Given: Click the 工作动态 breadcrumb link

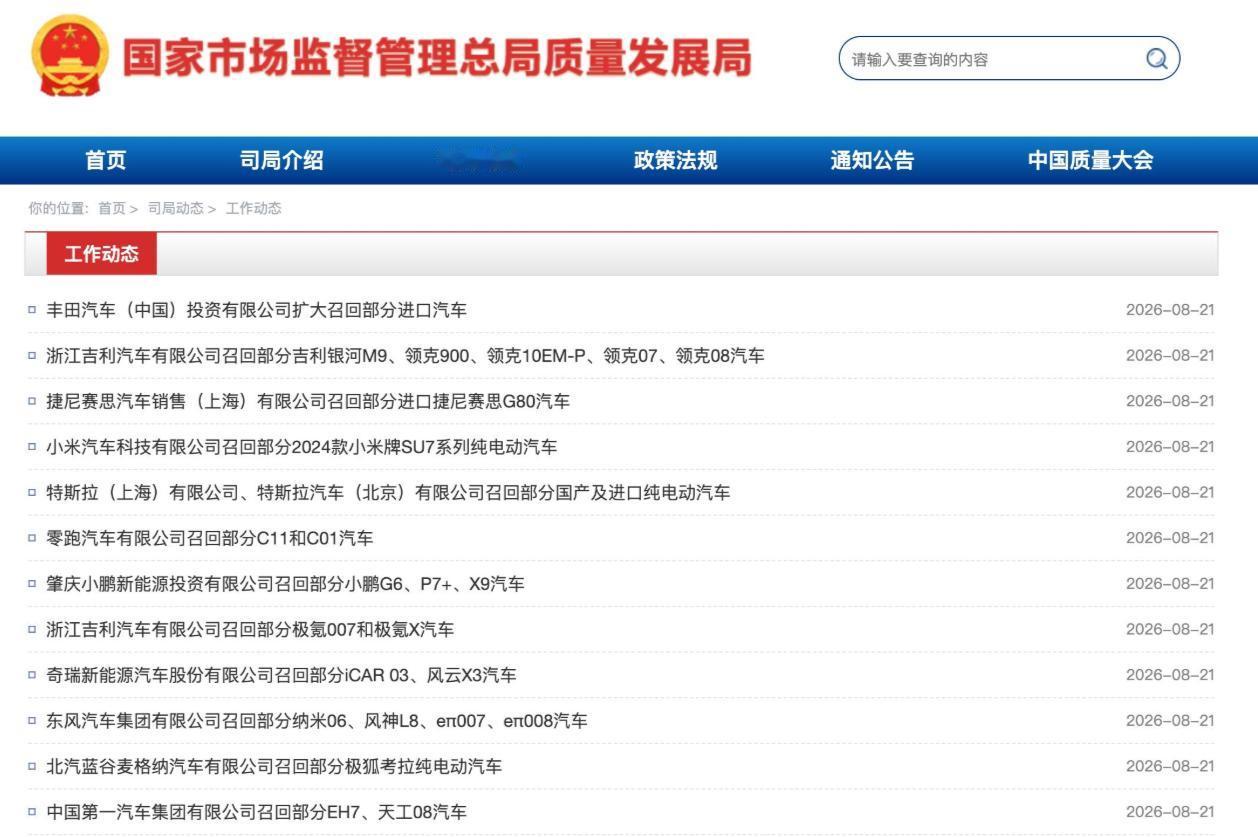Looking at the screenshot, I should 254,208.
